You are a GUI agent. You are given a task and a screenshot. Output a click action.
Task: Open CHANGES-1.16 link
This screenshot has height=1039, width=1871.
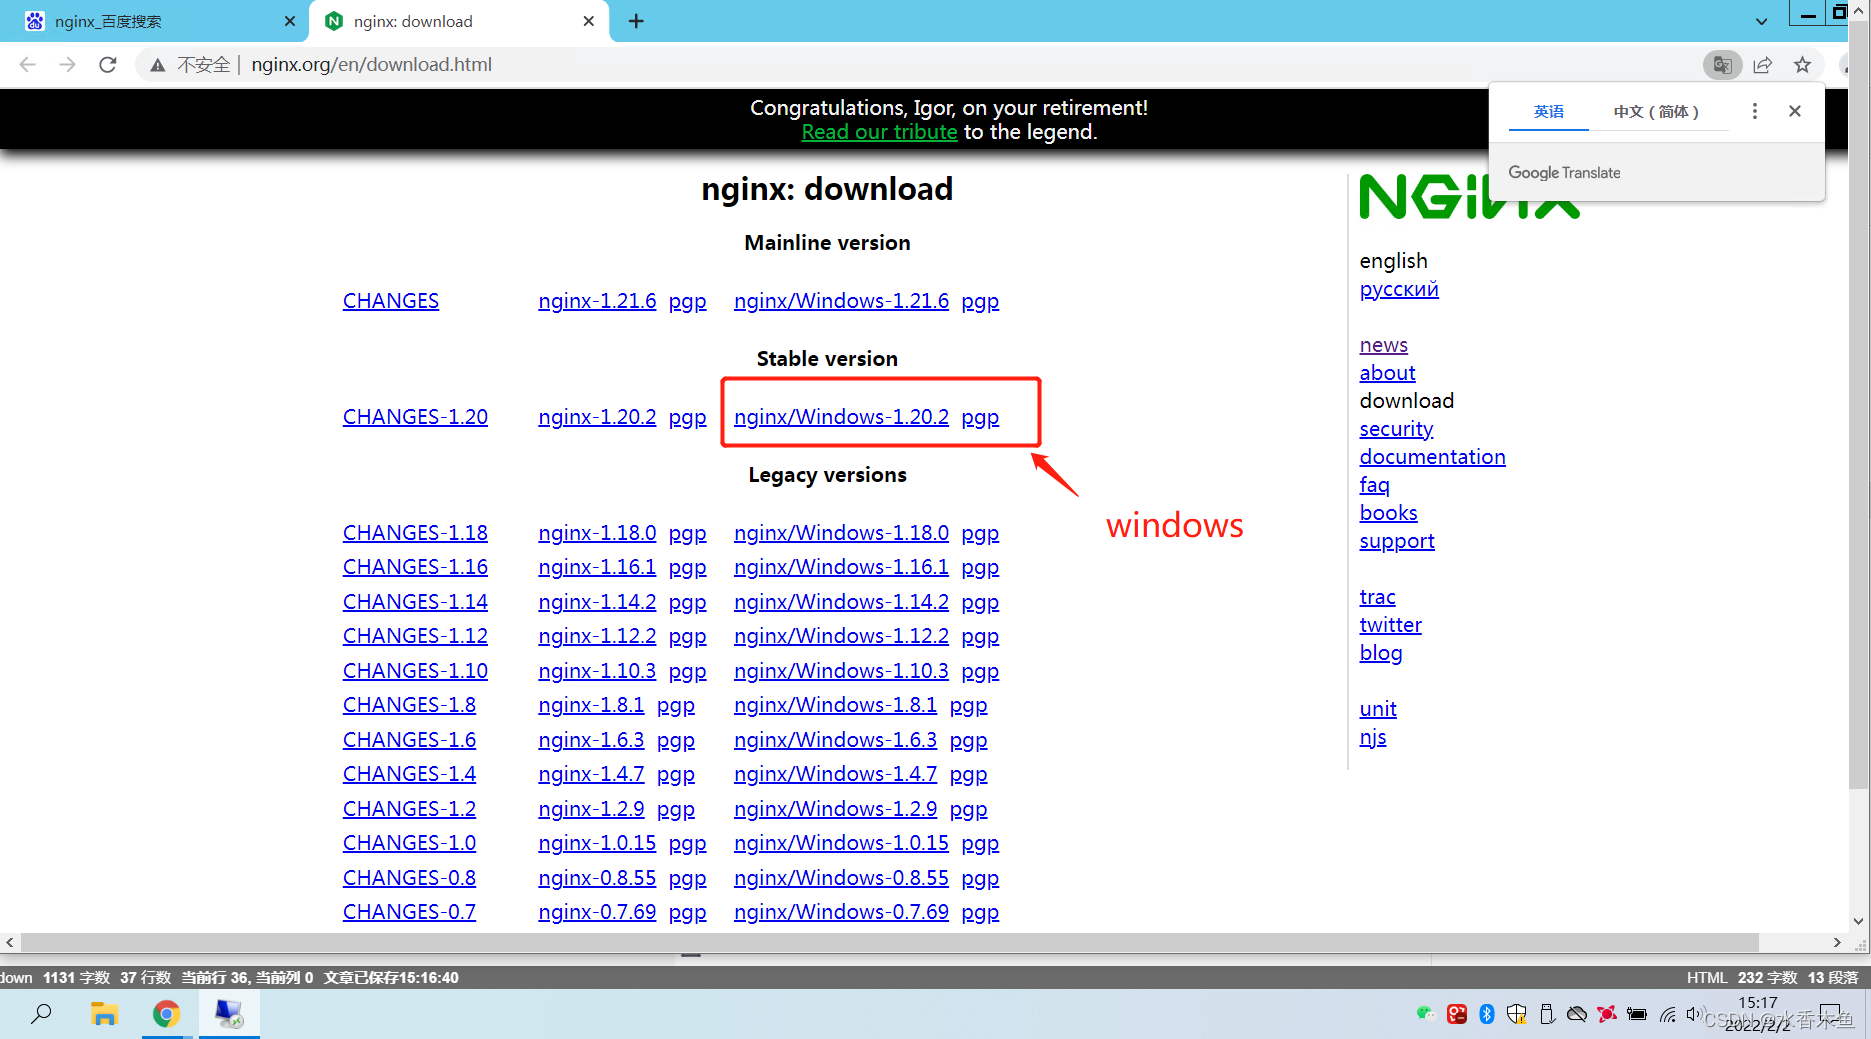coord(415,567)
